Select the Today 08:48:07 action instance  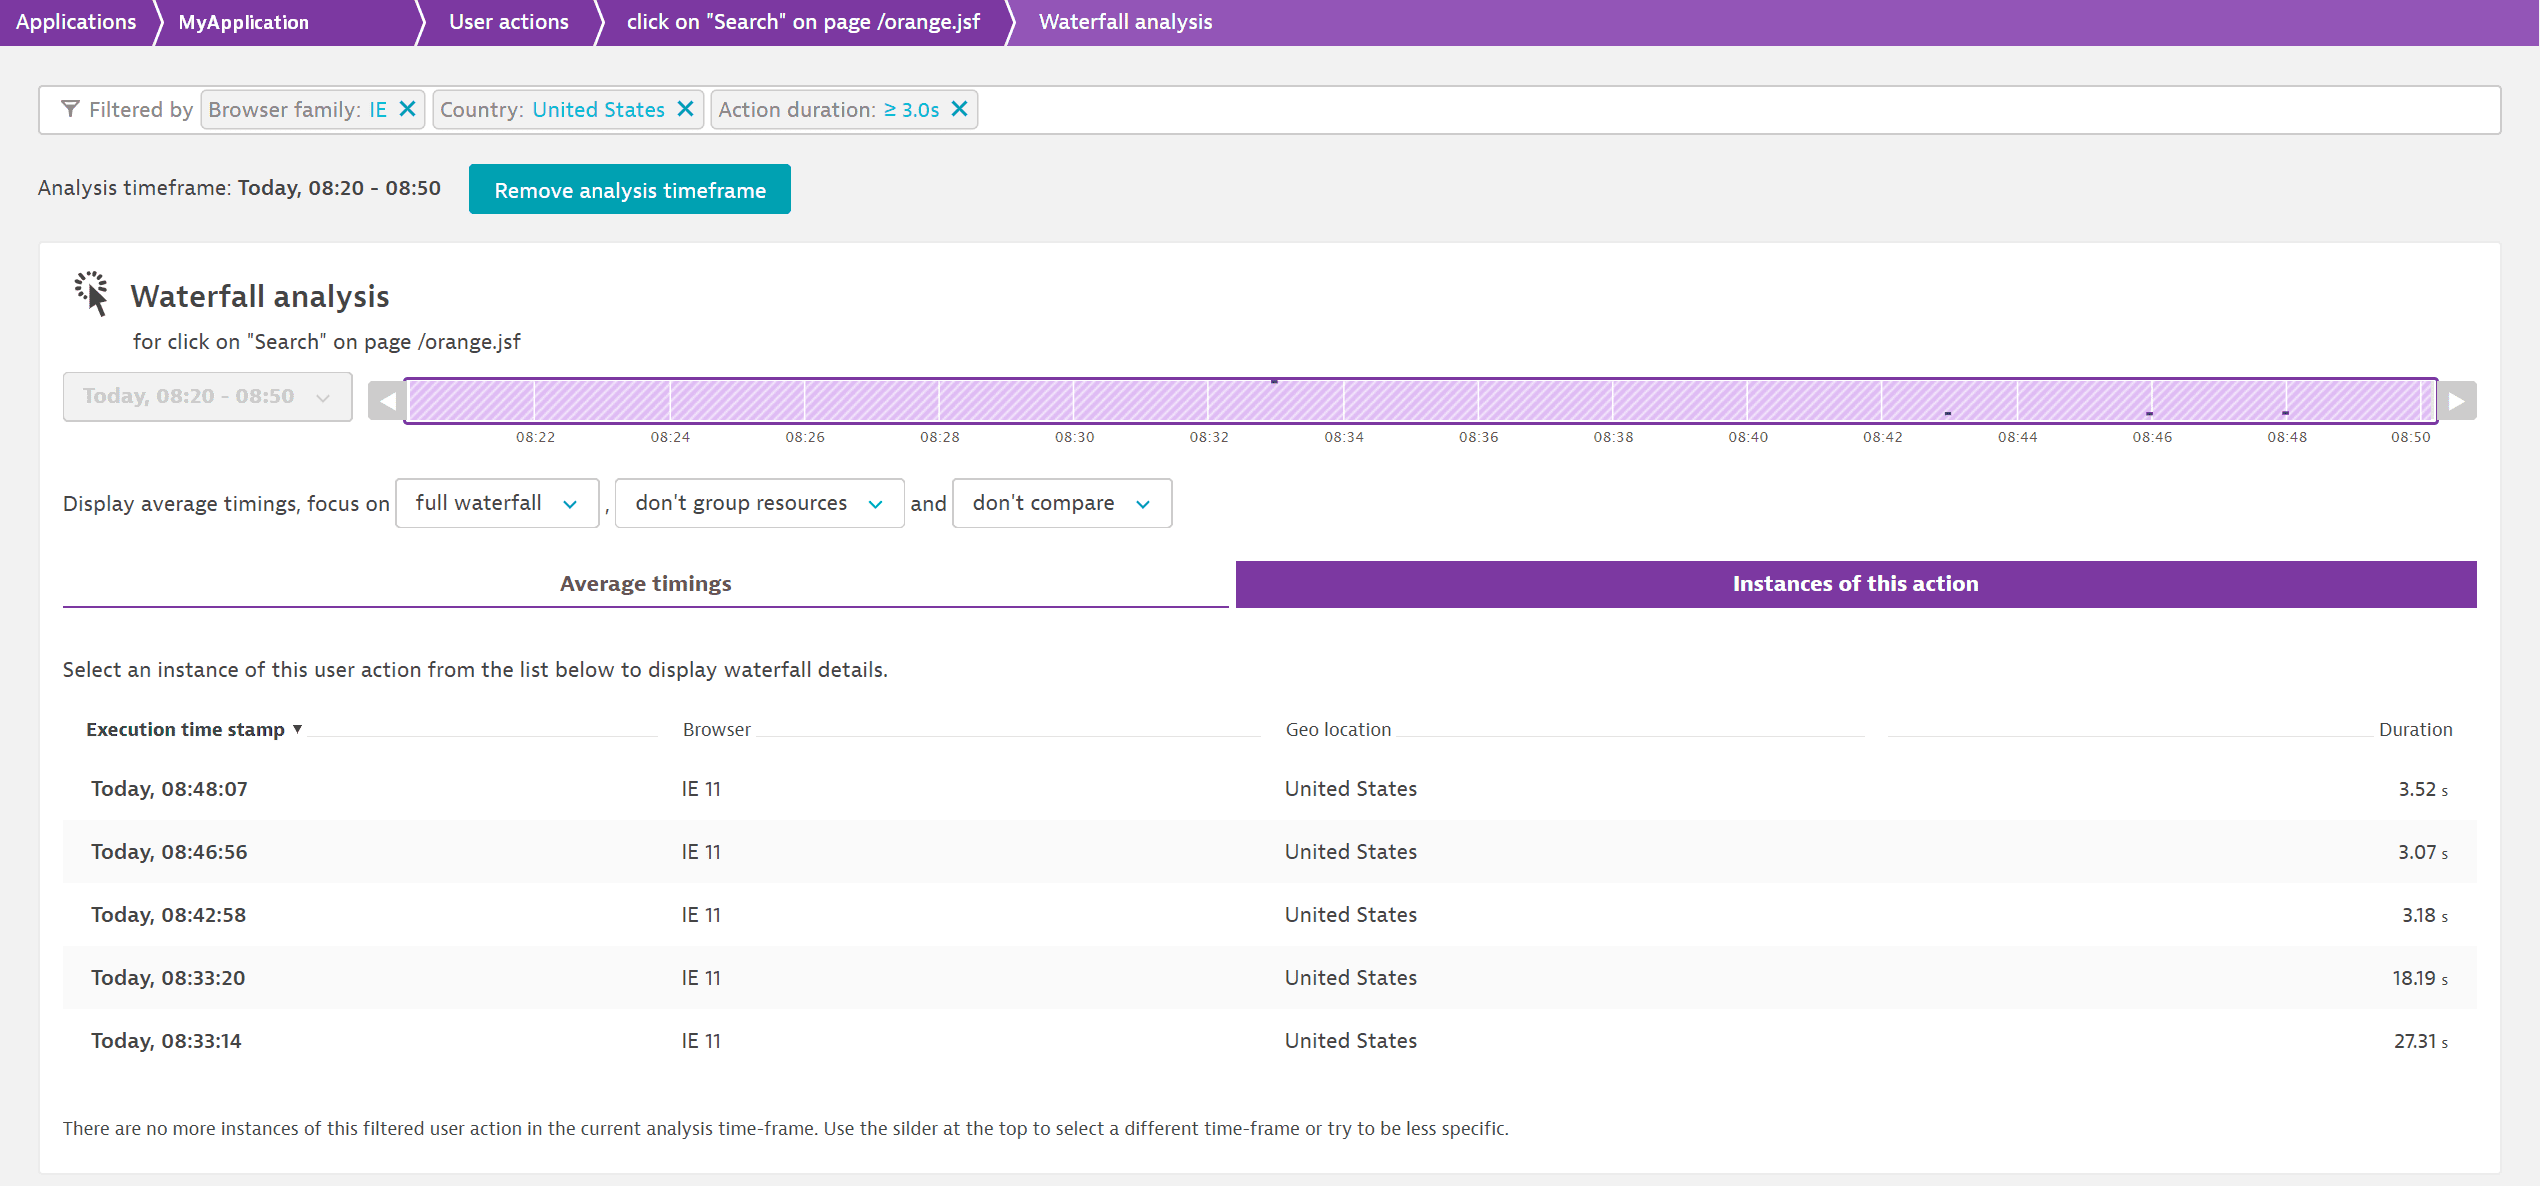[168, 789]
